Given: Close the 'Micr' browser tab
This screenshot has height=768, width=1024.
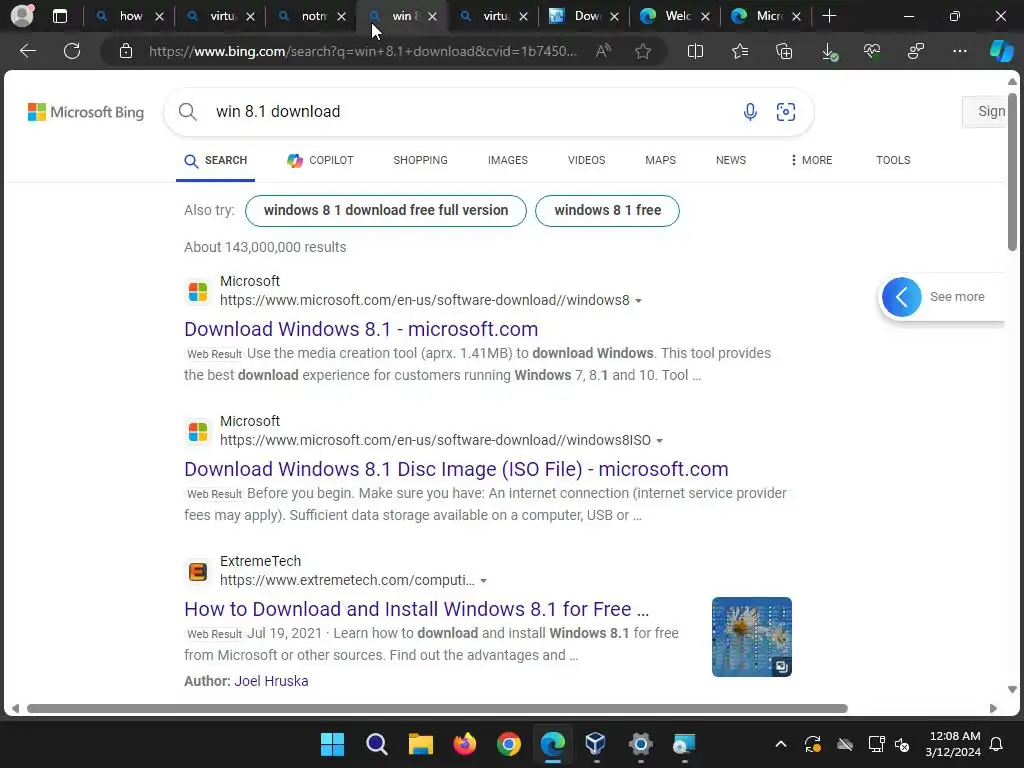Looking at the screenshot, I should pyautogui.click(x=796, y=16).
